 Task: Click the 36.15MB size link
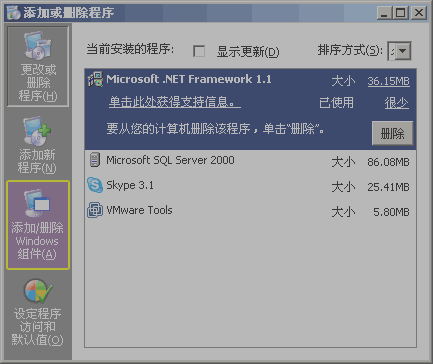[388, 81]
